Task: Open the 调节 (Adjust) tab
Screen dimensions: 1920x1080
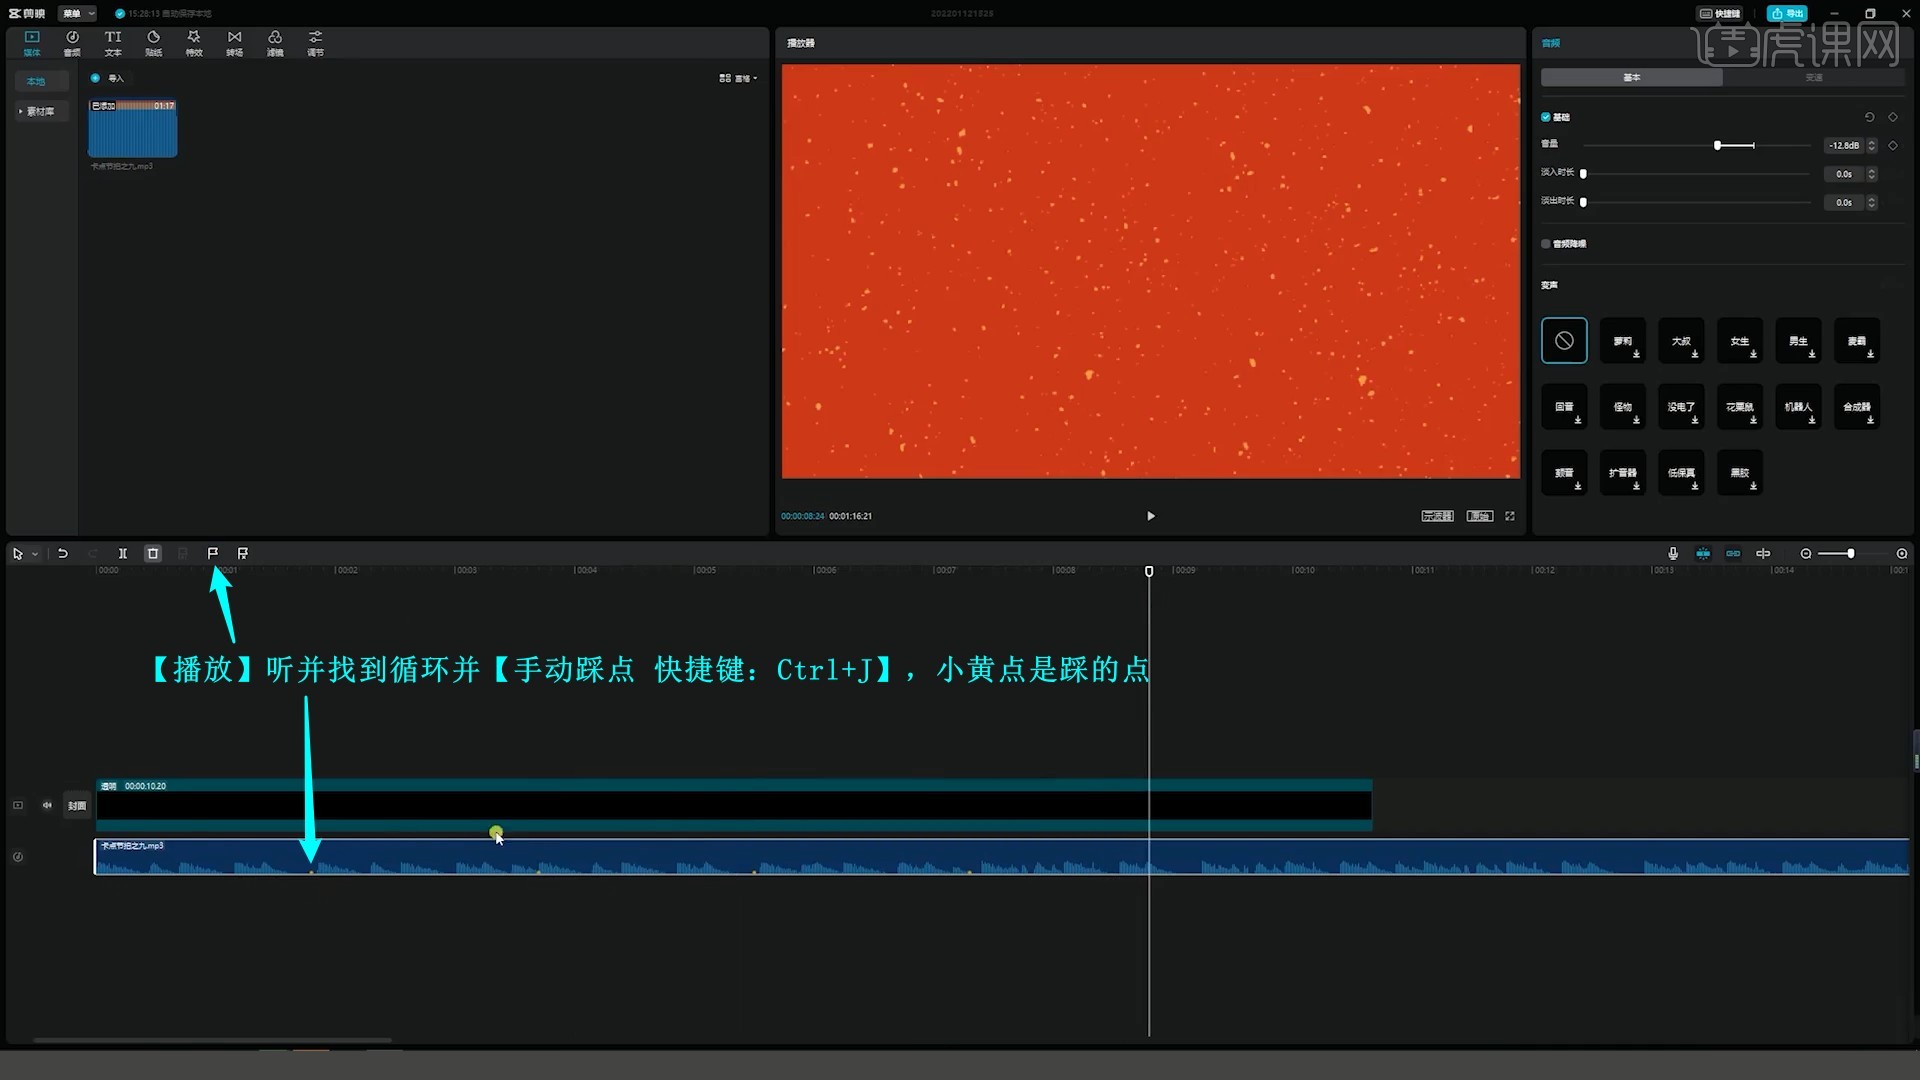Action: 315,43
